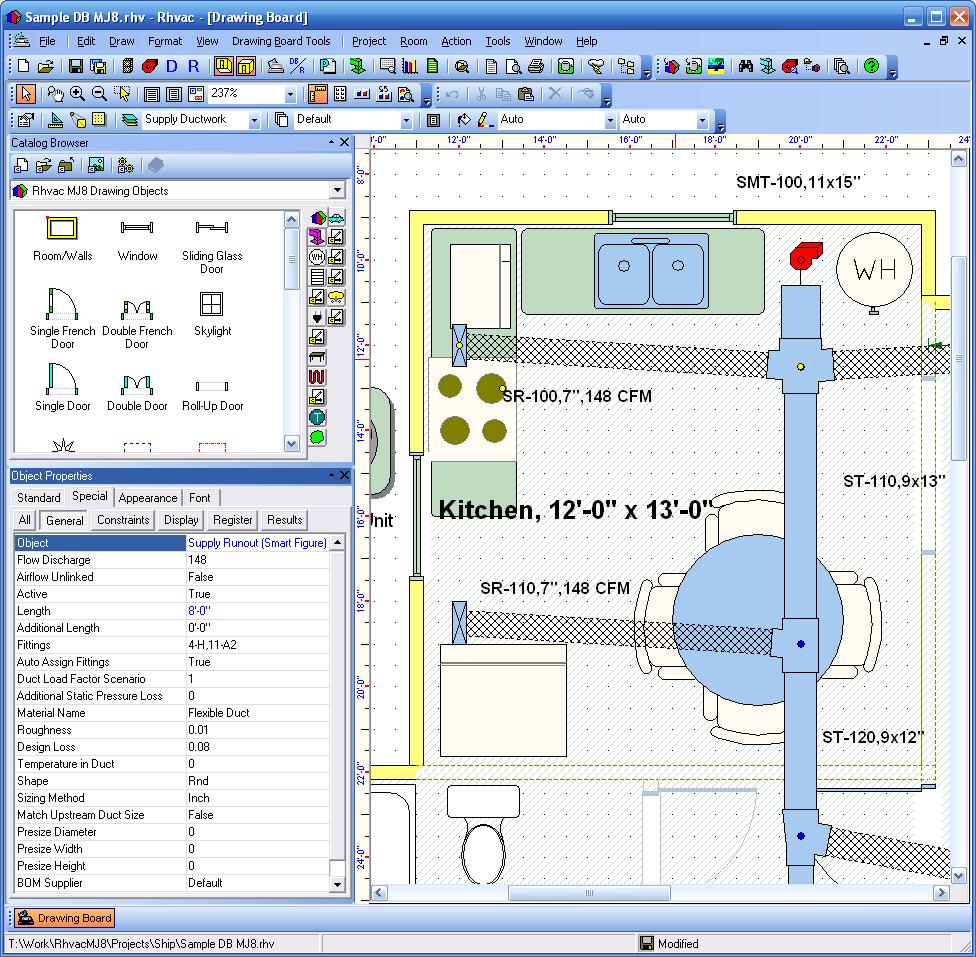
Task: Click the Print icon in the toolbar
Action: pyautogui.click(x=535, y=67)
